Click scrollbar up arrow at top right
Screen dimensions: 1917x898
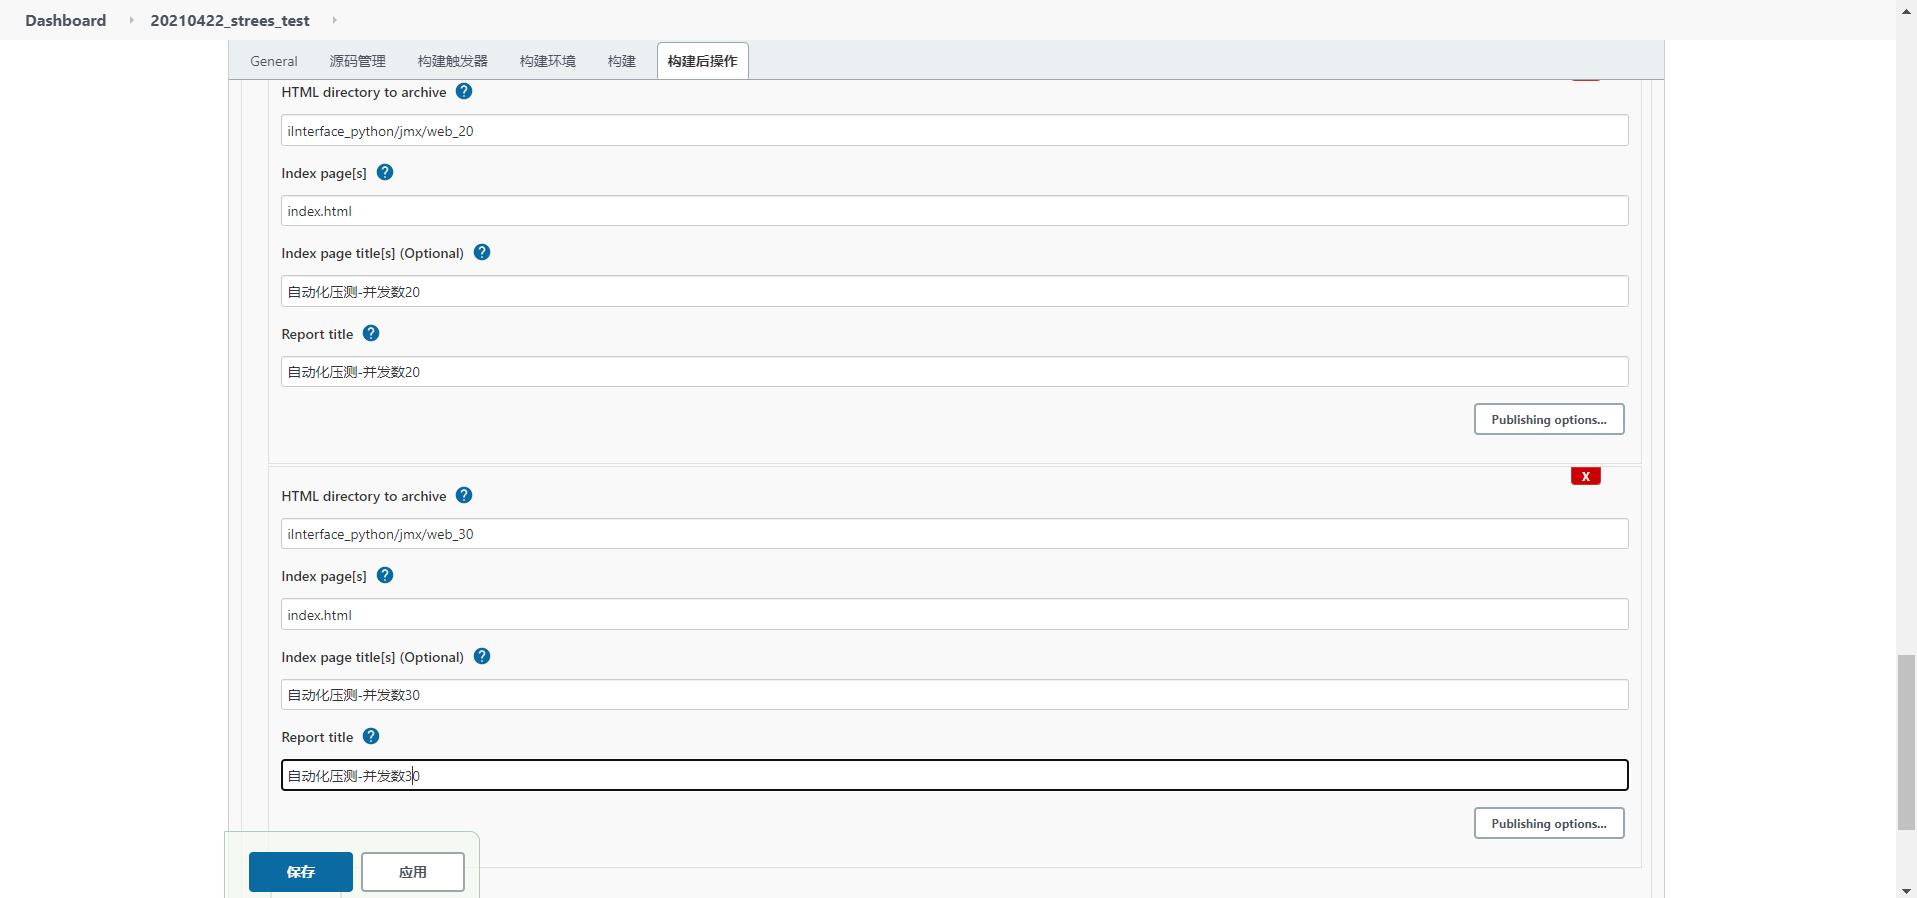pyautogui.click(x=1906, y=9)
